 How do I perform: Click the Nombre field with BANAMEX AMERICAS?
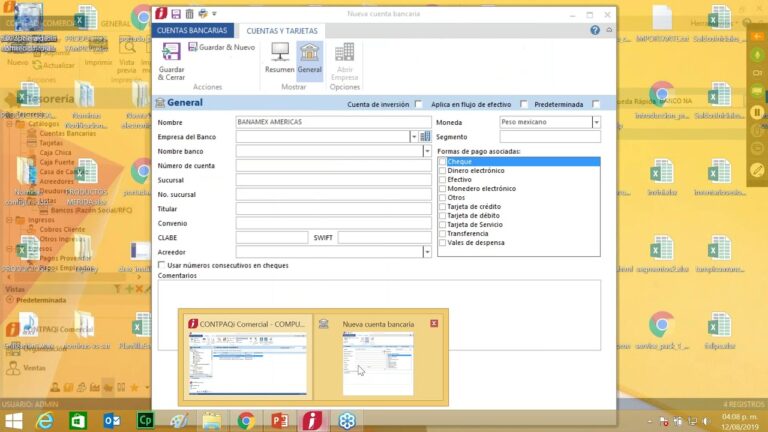(x=333, y=122)
